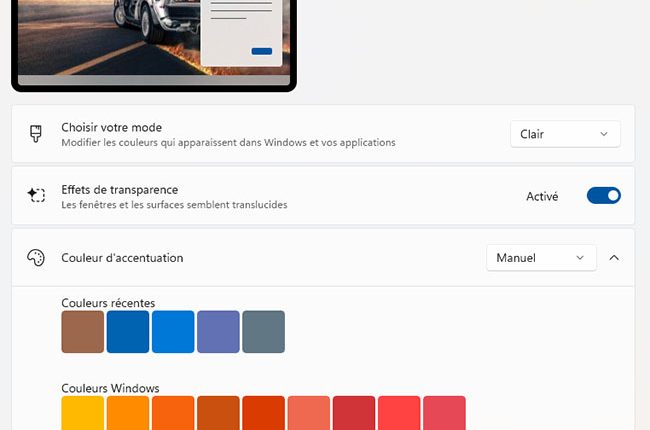
Task: Select the dark blue recent color swatch
Action: pos(128,332)
